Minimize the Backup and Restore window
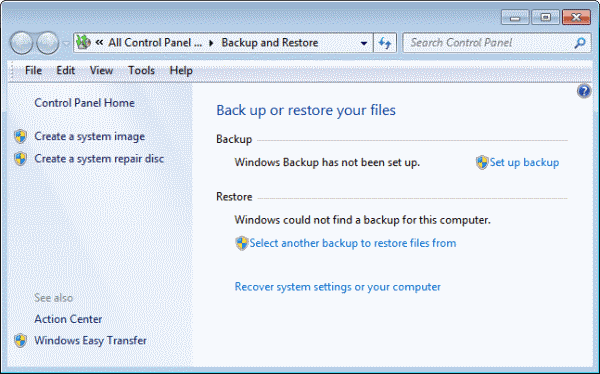The image size is (600, 374). pyautogui.click(x=515, y=17)
